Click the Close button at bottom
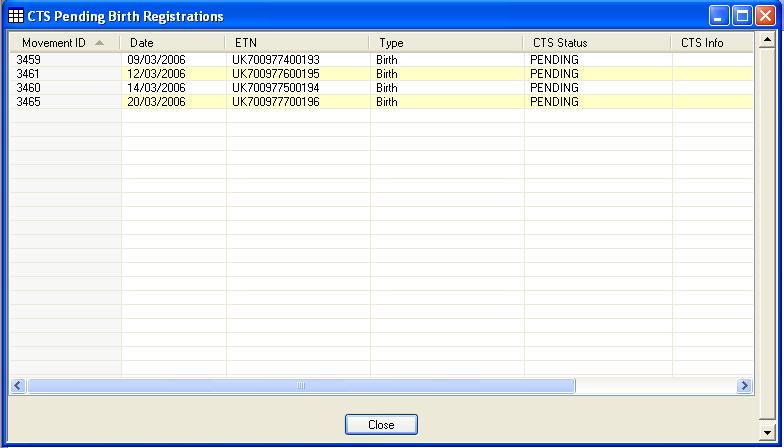Screen dimensions: 784x448 point(381,425)
